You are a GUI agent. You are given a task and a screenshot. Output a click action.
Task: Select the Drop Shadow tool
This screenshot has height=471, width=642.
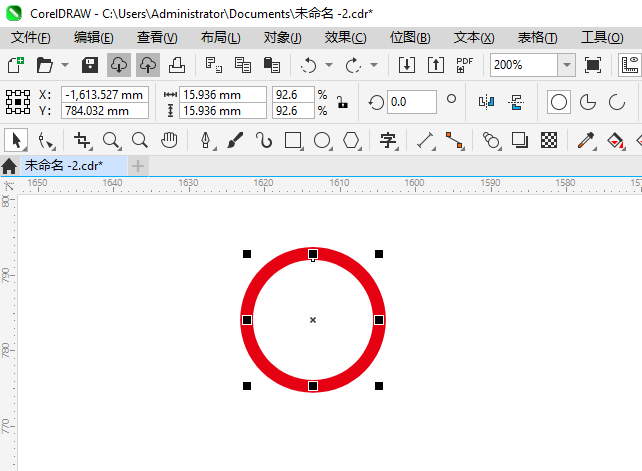(x=520, y=140)
